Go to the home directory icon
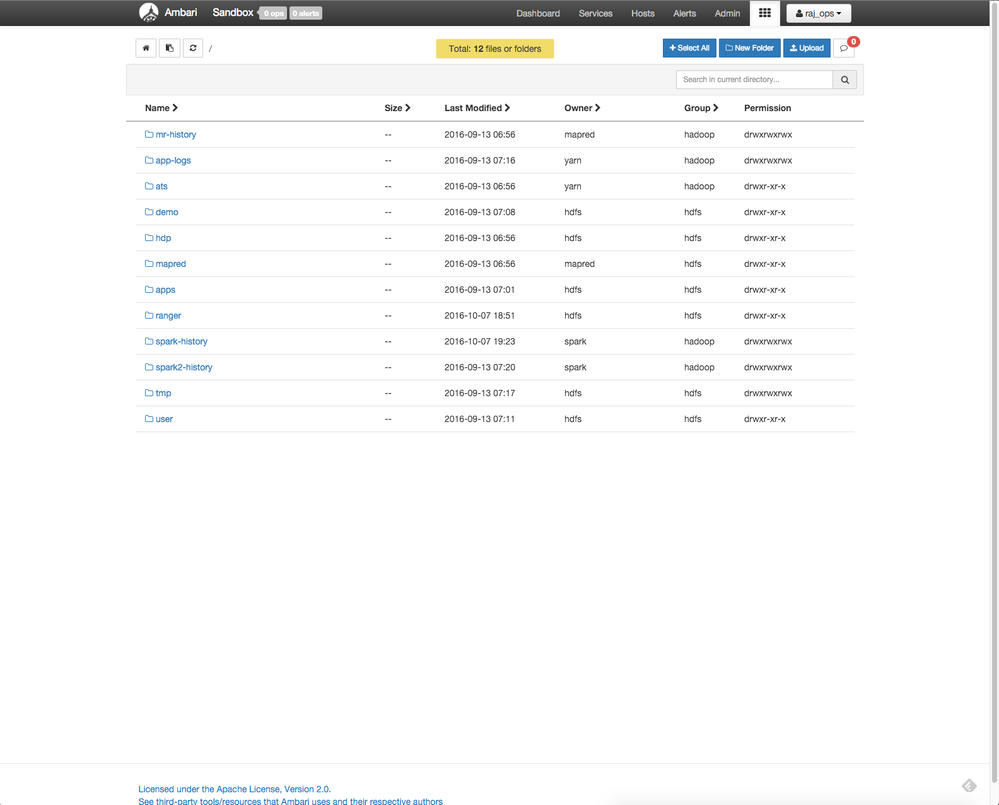The height and width of the screenshot is (805, 999). [146, 48]
